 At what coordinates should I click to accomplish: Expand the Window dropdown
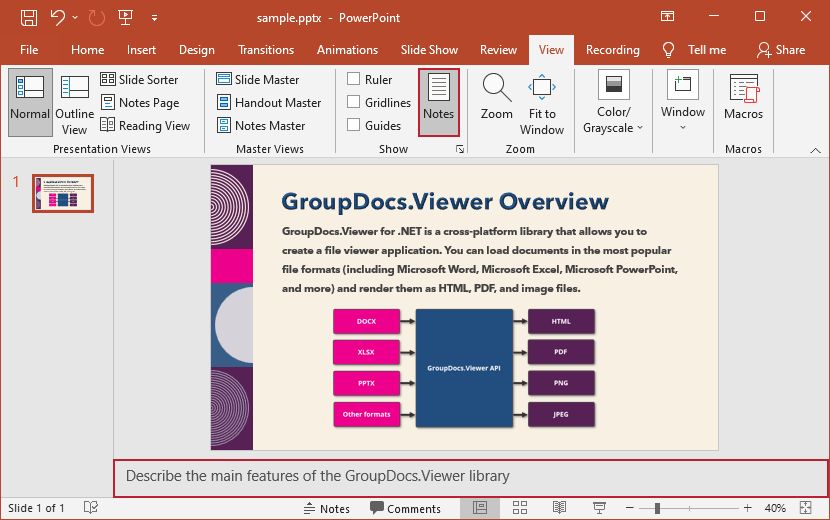(683, 102)
